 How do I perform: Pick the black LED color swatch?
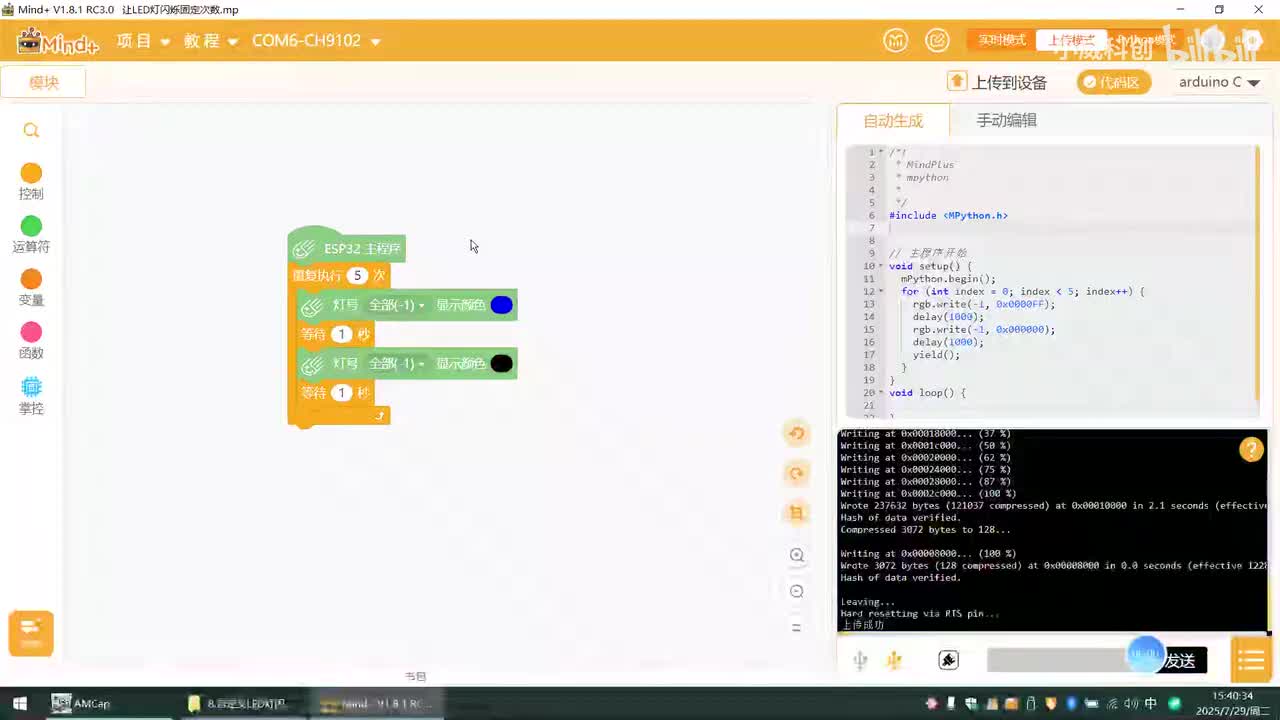point(501,363)
